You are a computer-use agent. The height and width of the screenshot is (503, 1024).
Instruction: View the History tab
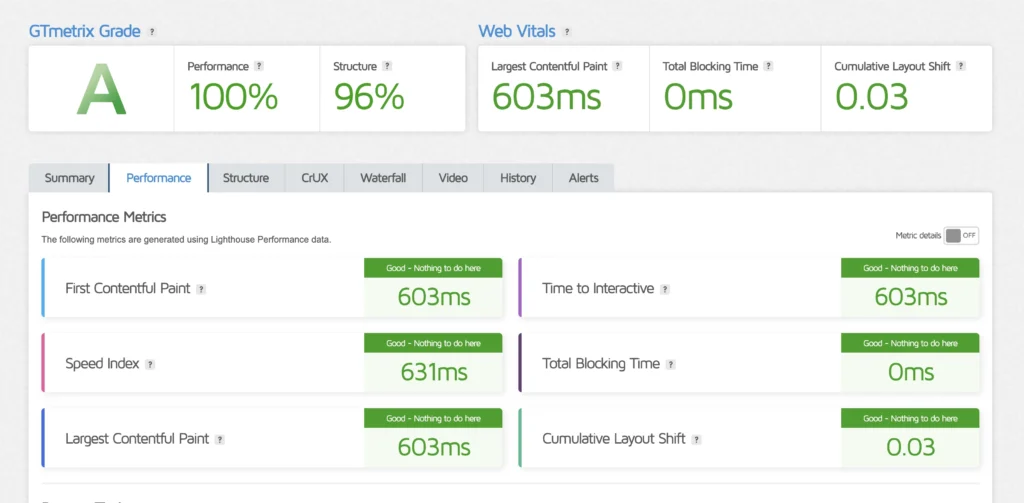(x=518, y=178)
